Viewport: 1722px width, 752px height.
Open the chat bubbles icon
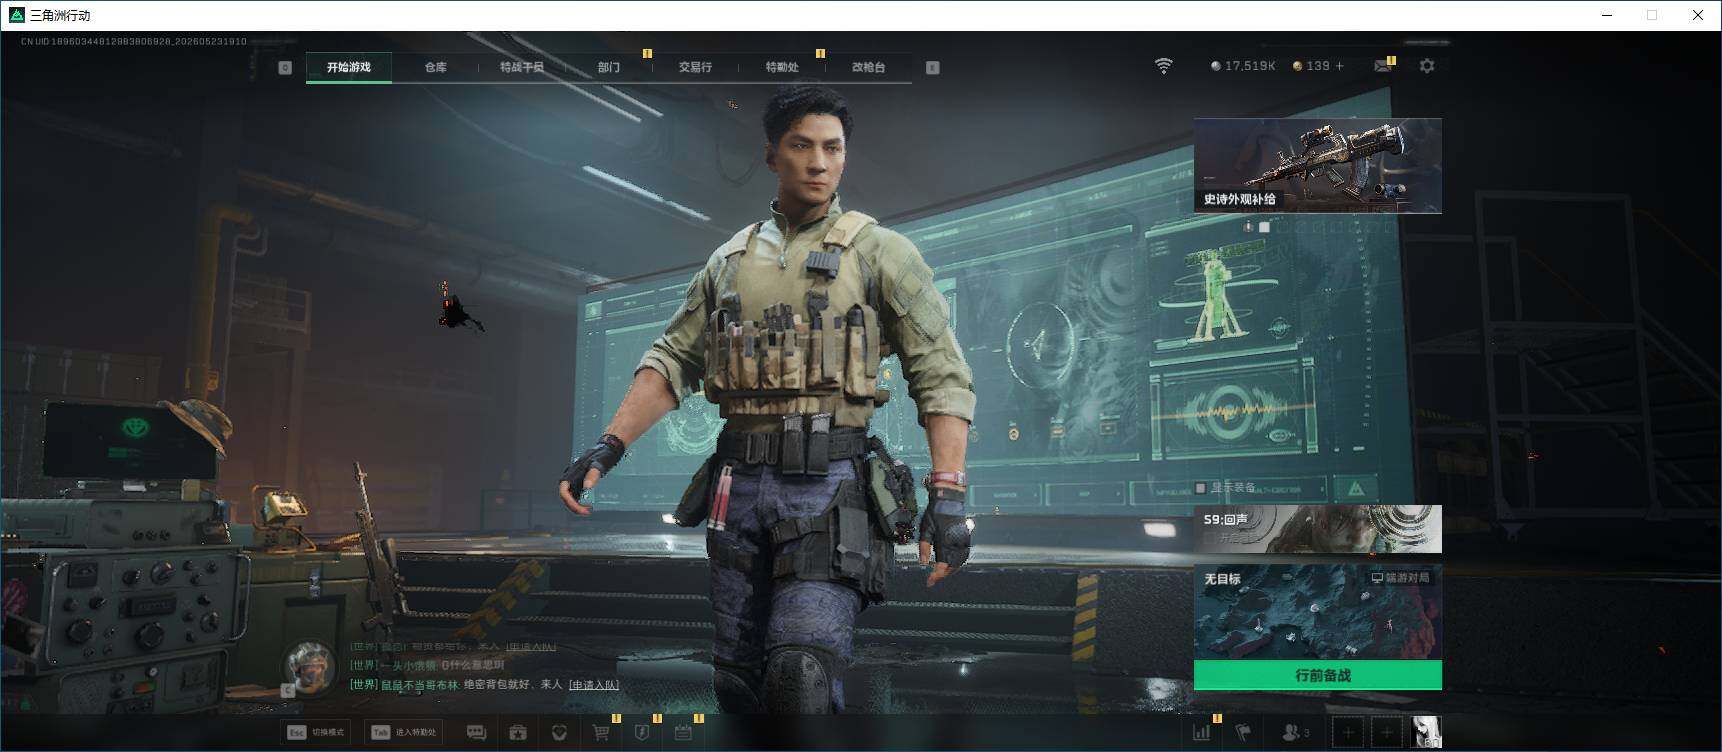476,733
